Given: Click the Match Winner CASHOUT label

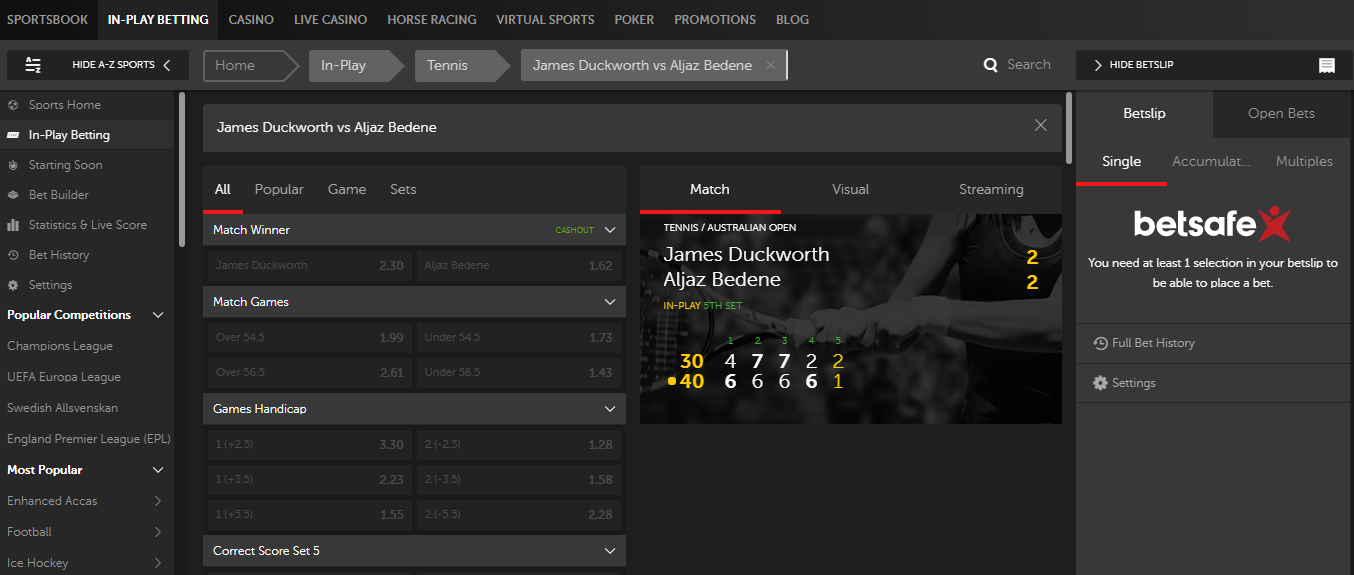Looking at the screenshot, I should (575, 230).
